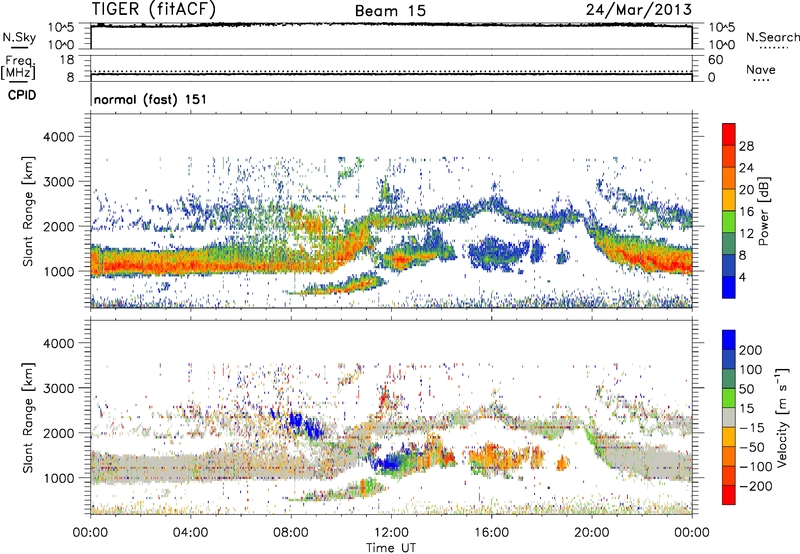
Task: Click the 16:00 time axis label
Action: click(x=491, y=533)
